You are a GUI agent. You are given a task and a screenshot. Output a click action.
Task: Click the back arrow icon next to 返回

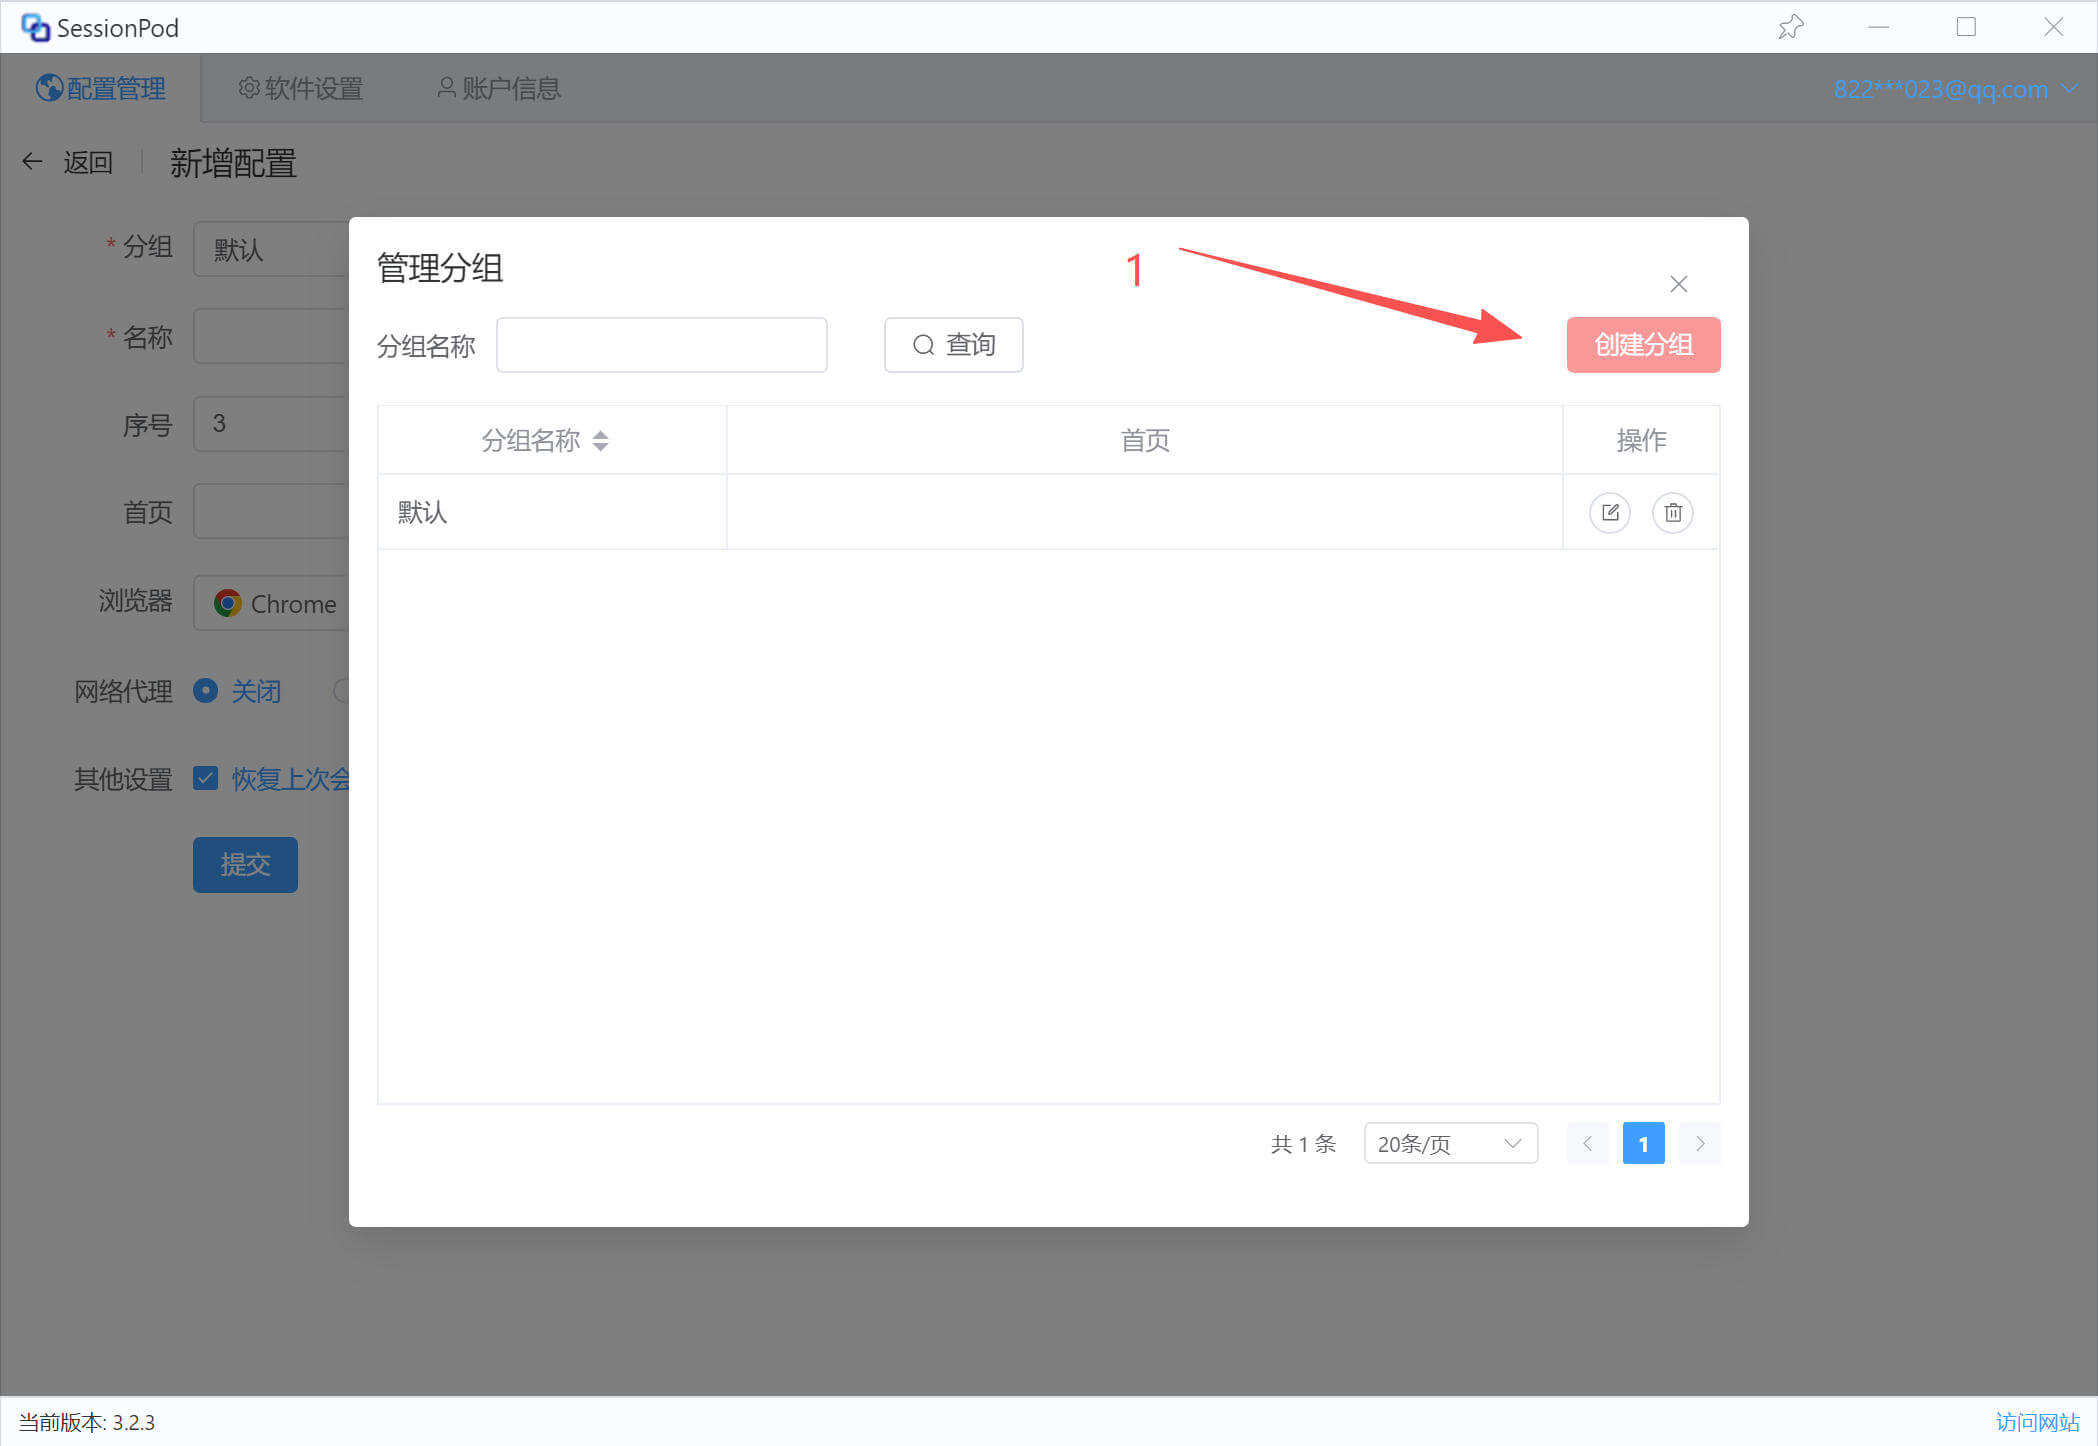32,161
